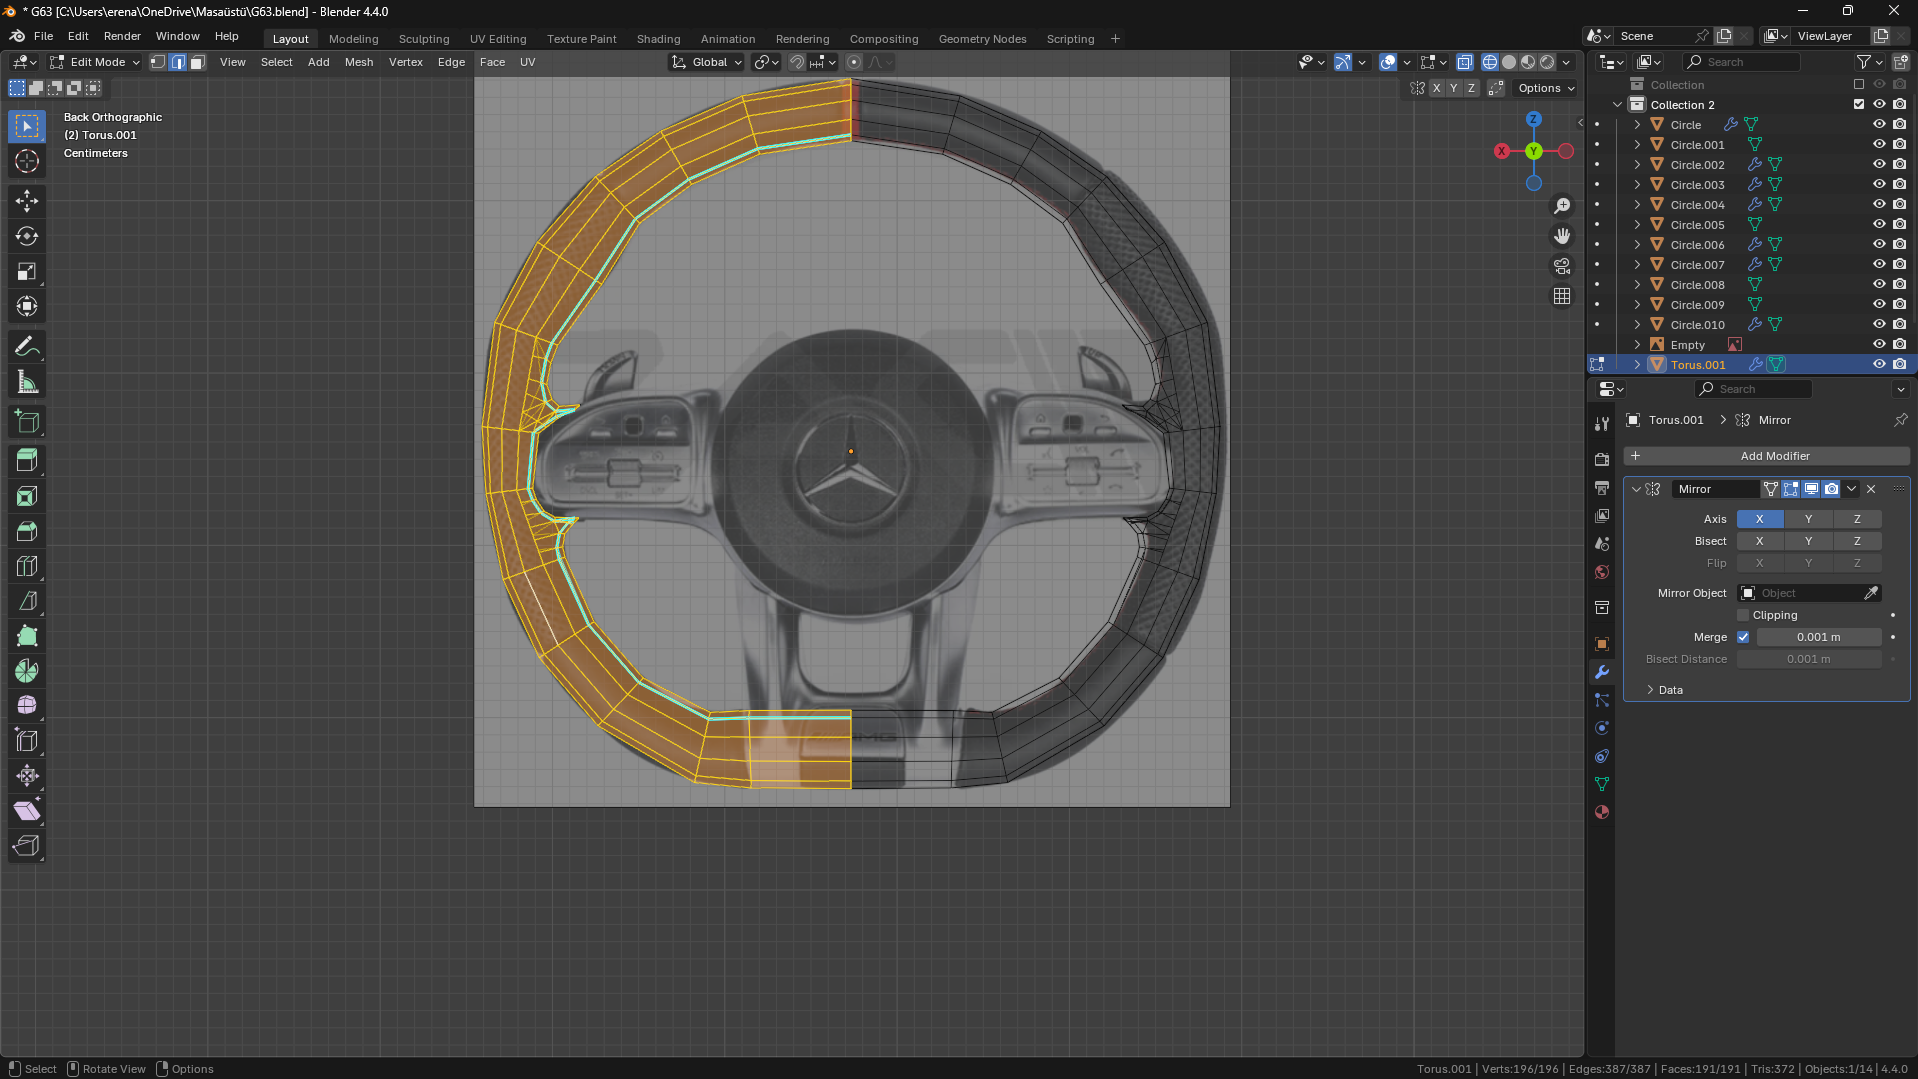Activate the Annotate pencil tool

pyautogui.click(x=27, y=347)
